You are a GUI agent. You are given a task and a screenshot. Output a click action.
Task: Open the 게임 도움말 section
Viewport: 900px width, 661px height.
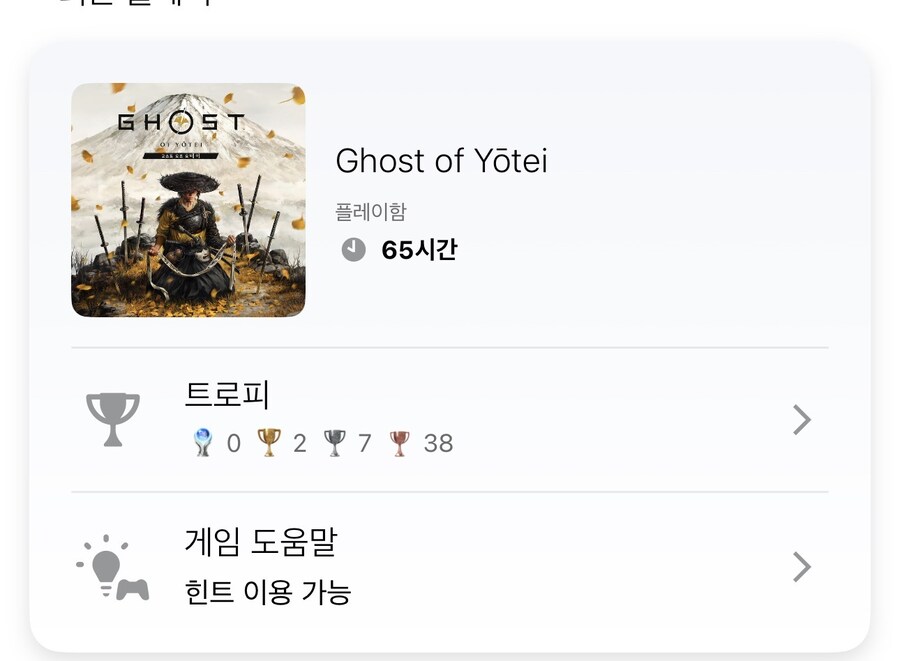coord(261,542)
